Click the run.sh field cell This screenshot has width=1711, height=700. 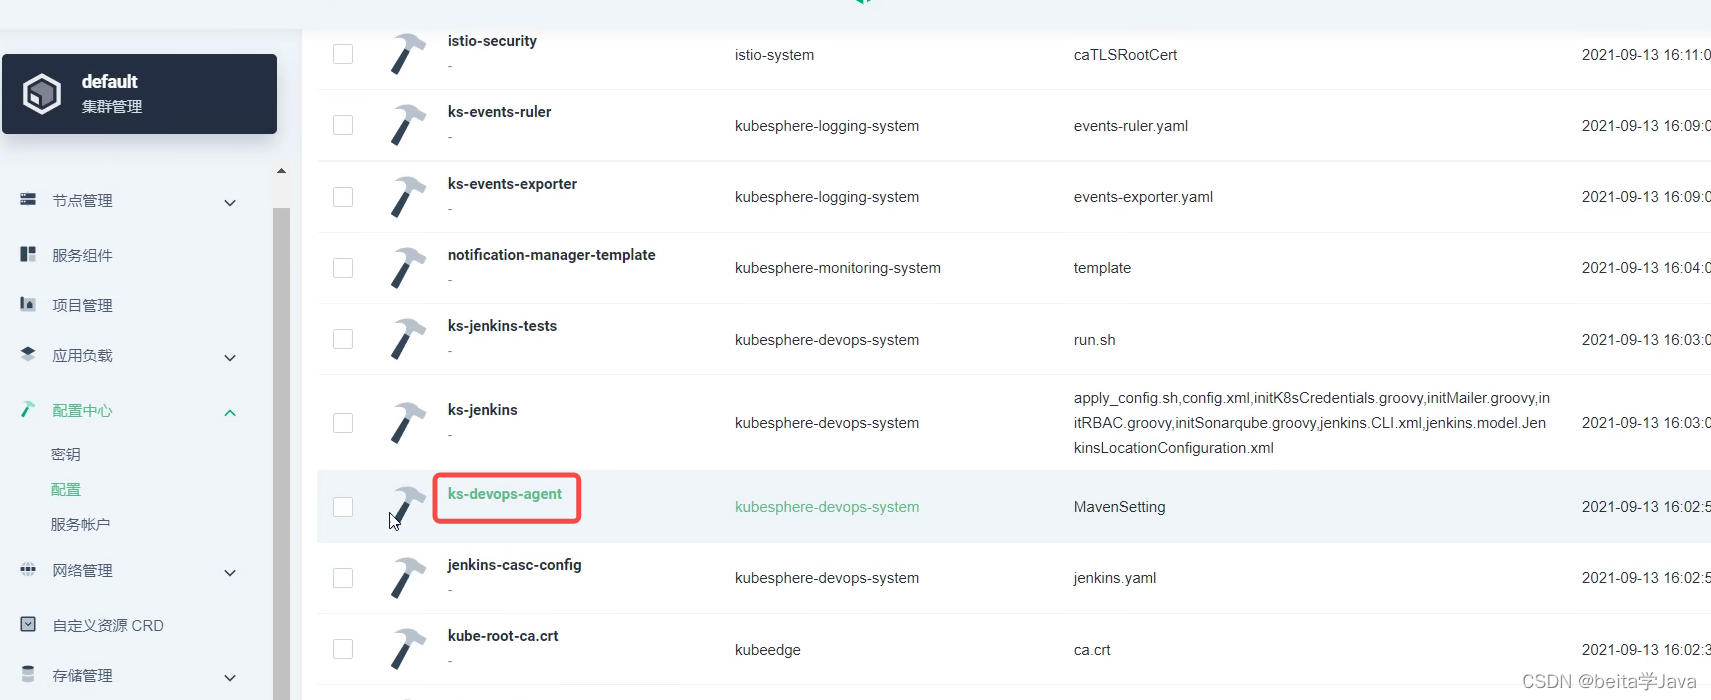(x=1094, y=340)
